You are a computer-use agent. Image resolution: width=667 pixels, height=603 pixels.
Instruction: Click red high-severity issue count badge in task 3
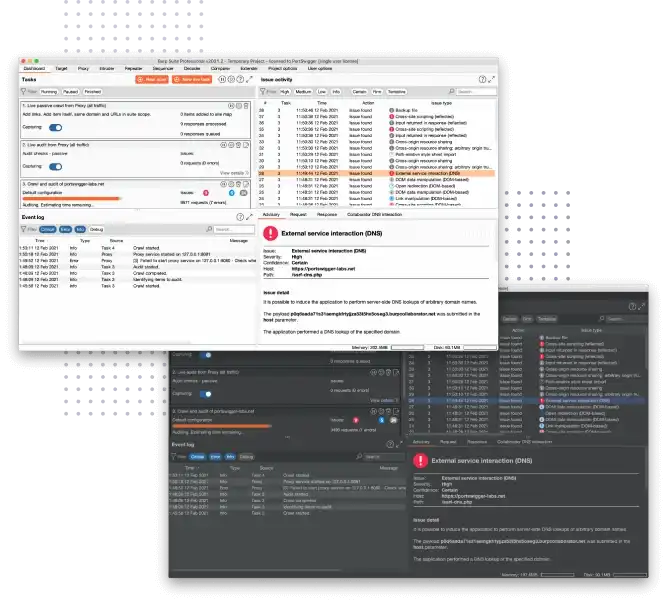(x=206, y=193)
